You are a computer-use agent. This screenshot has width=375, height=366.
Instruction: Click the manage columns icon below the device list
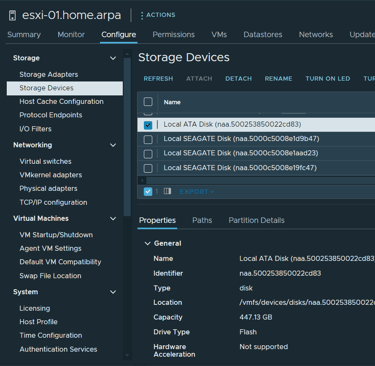tap(167, 191)
